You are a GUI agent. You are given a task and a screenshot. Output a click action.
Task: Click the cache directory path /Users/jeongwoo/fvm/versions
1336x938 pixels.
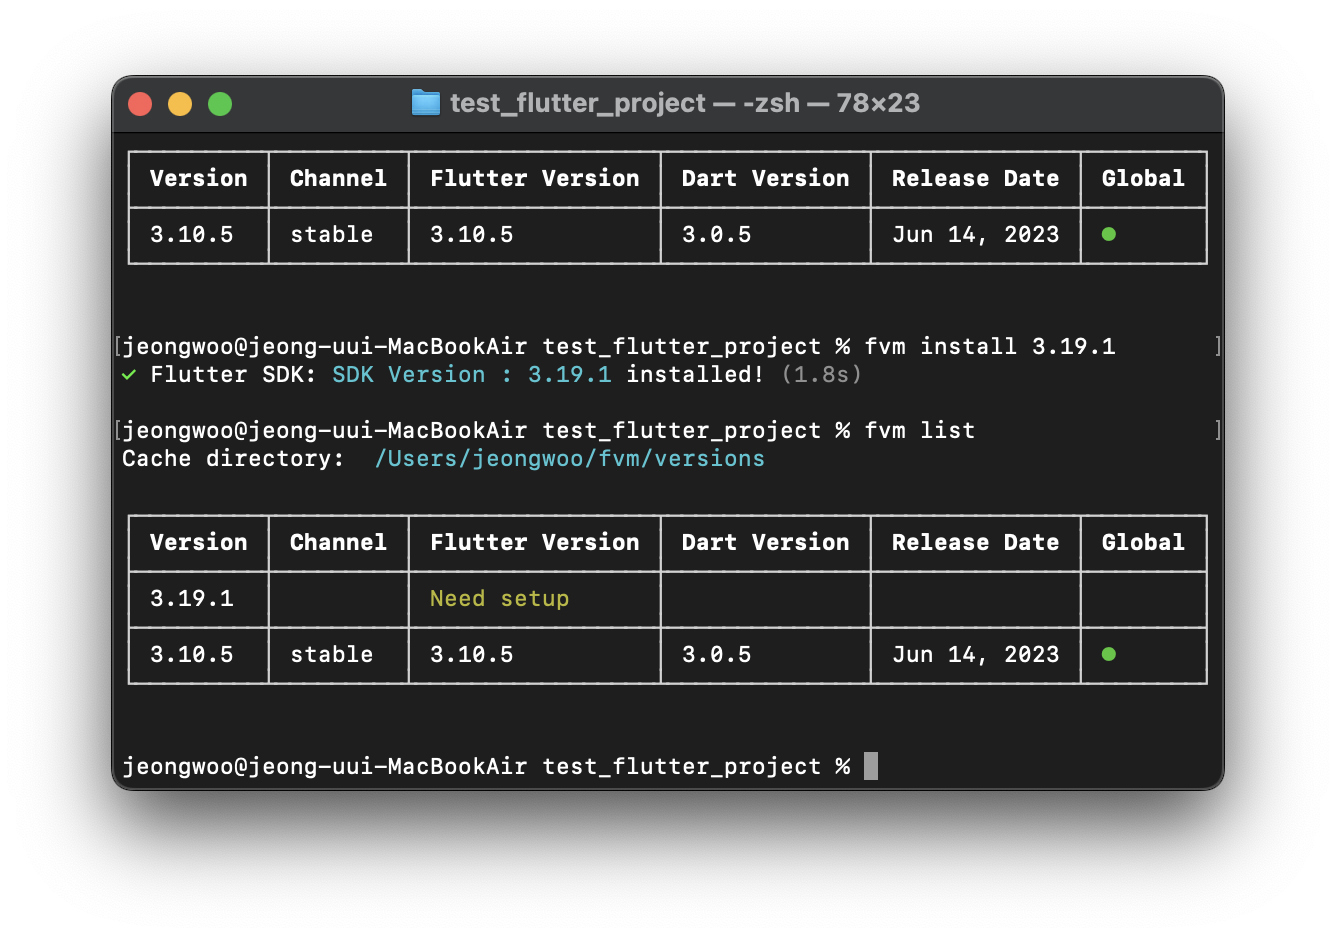[569, 459]
